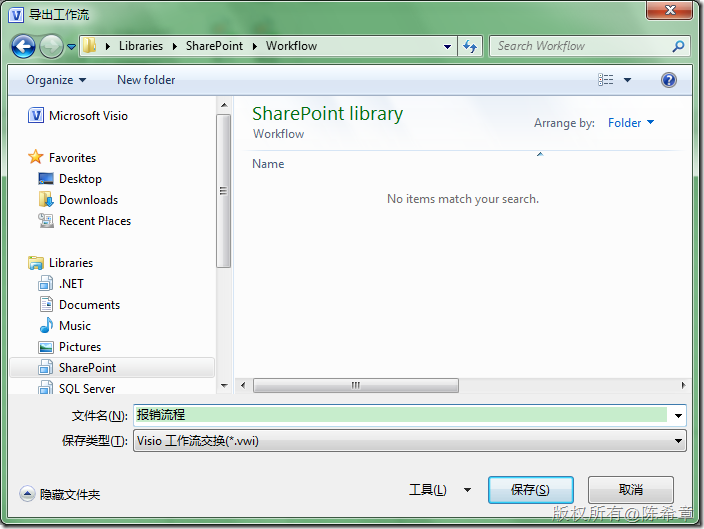This screenshot has height=529, width=704.
Task: Open Desktop from Favorites
Action: [x=80, y=179]
